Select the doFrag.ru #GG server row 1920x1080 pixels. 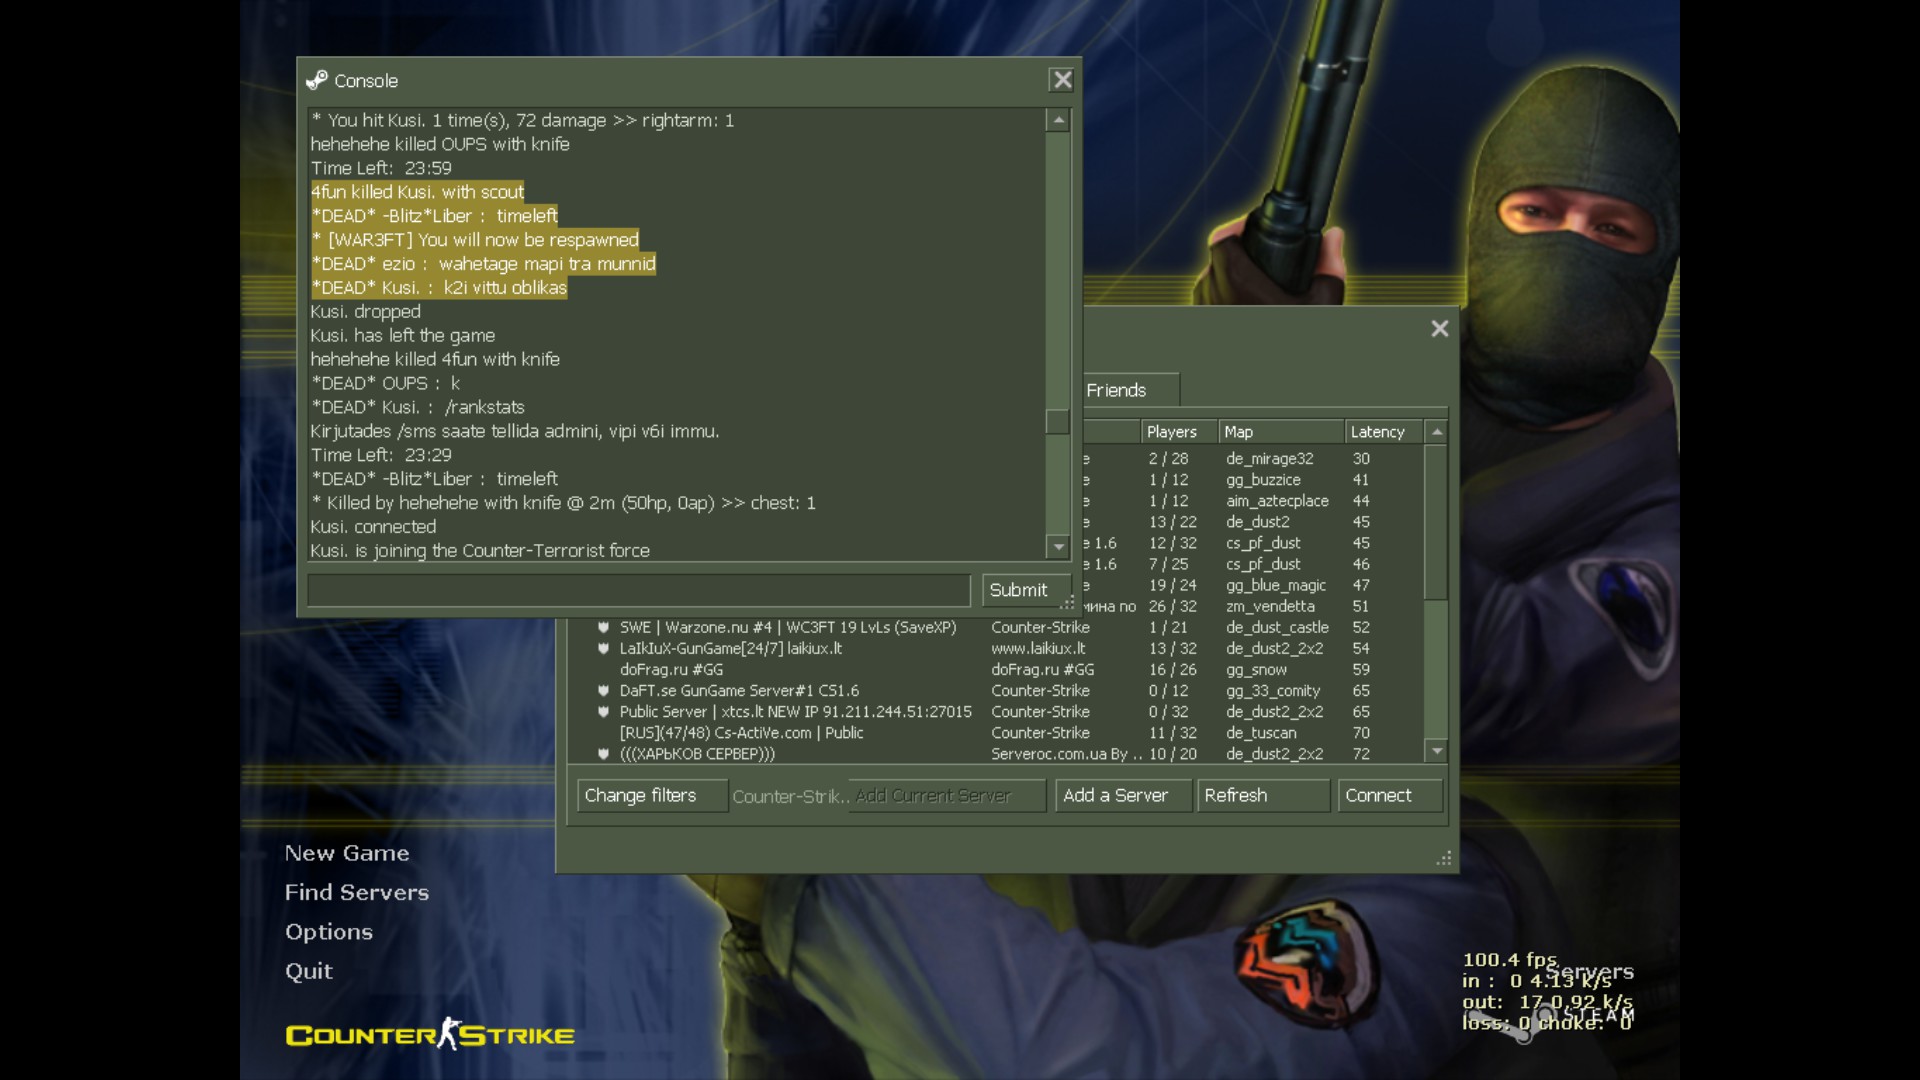click(994, 670)
